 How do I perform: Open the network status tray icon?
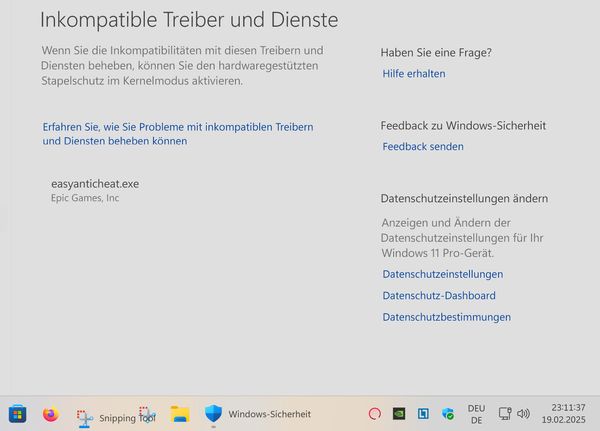(505, 414)
